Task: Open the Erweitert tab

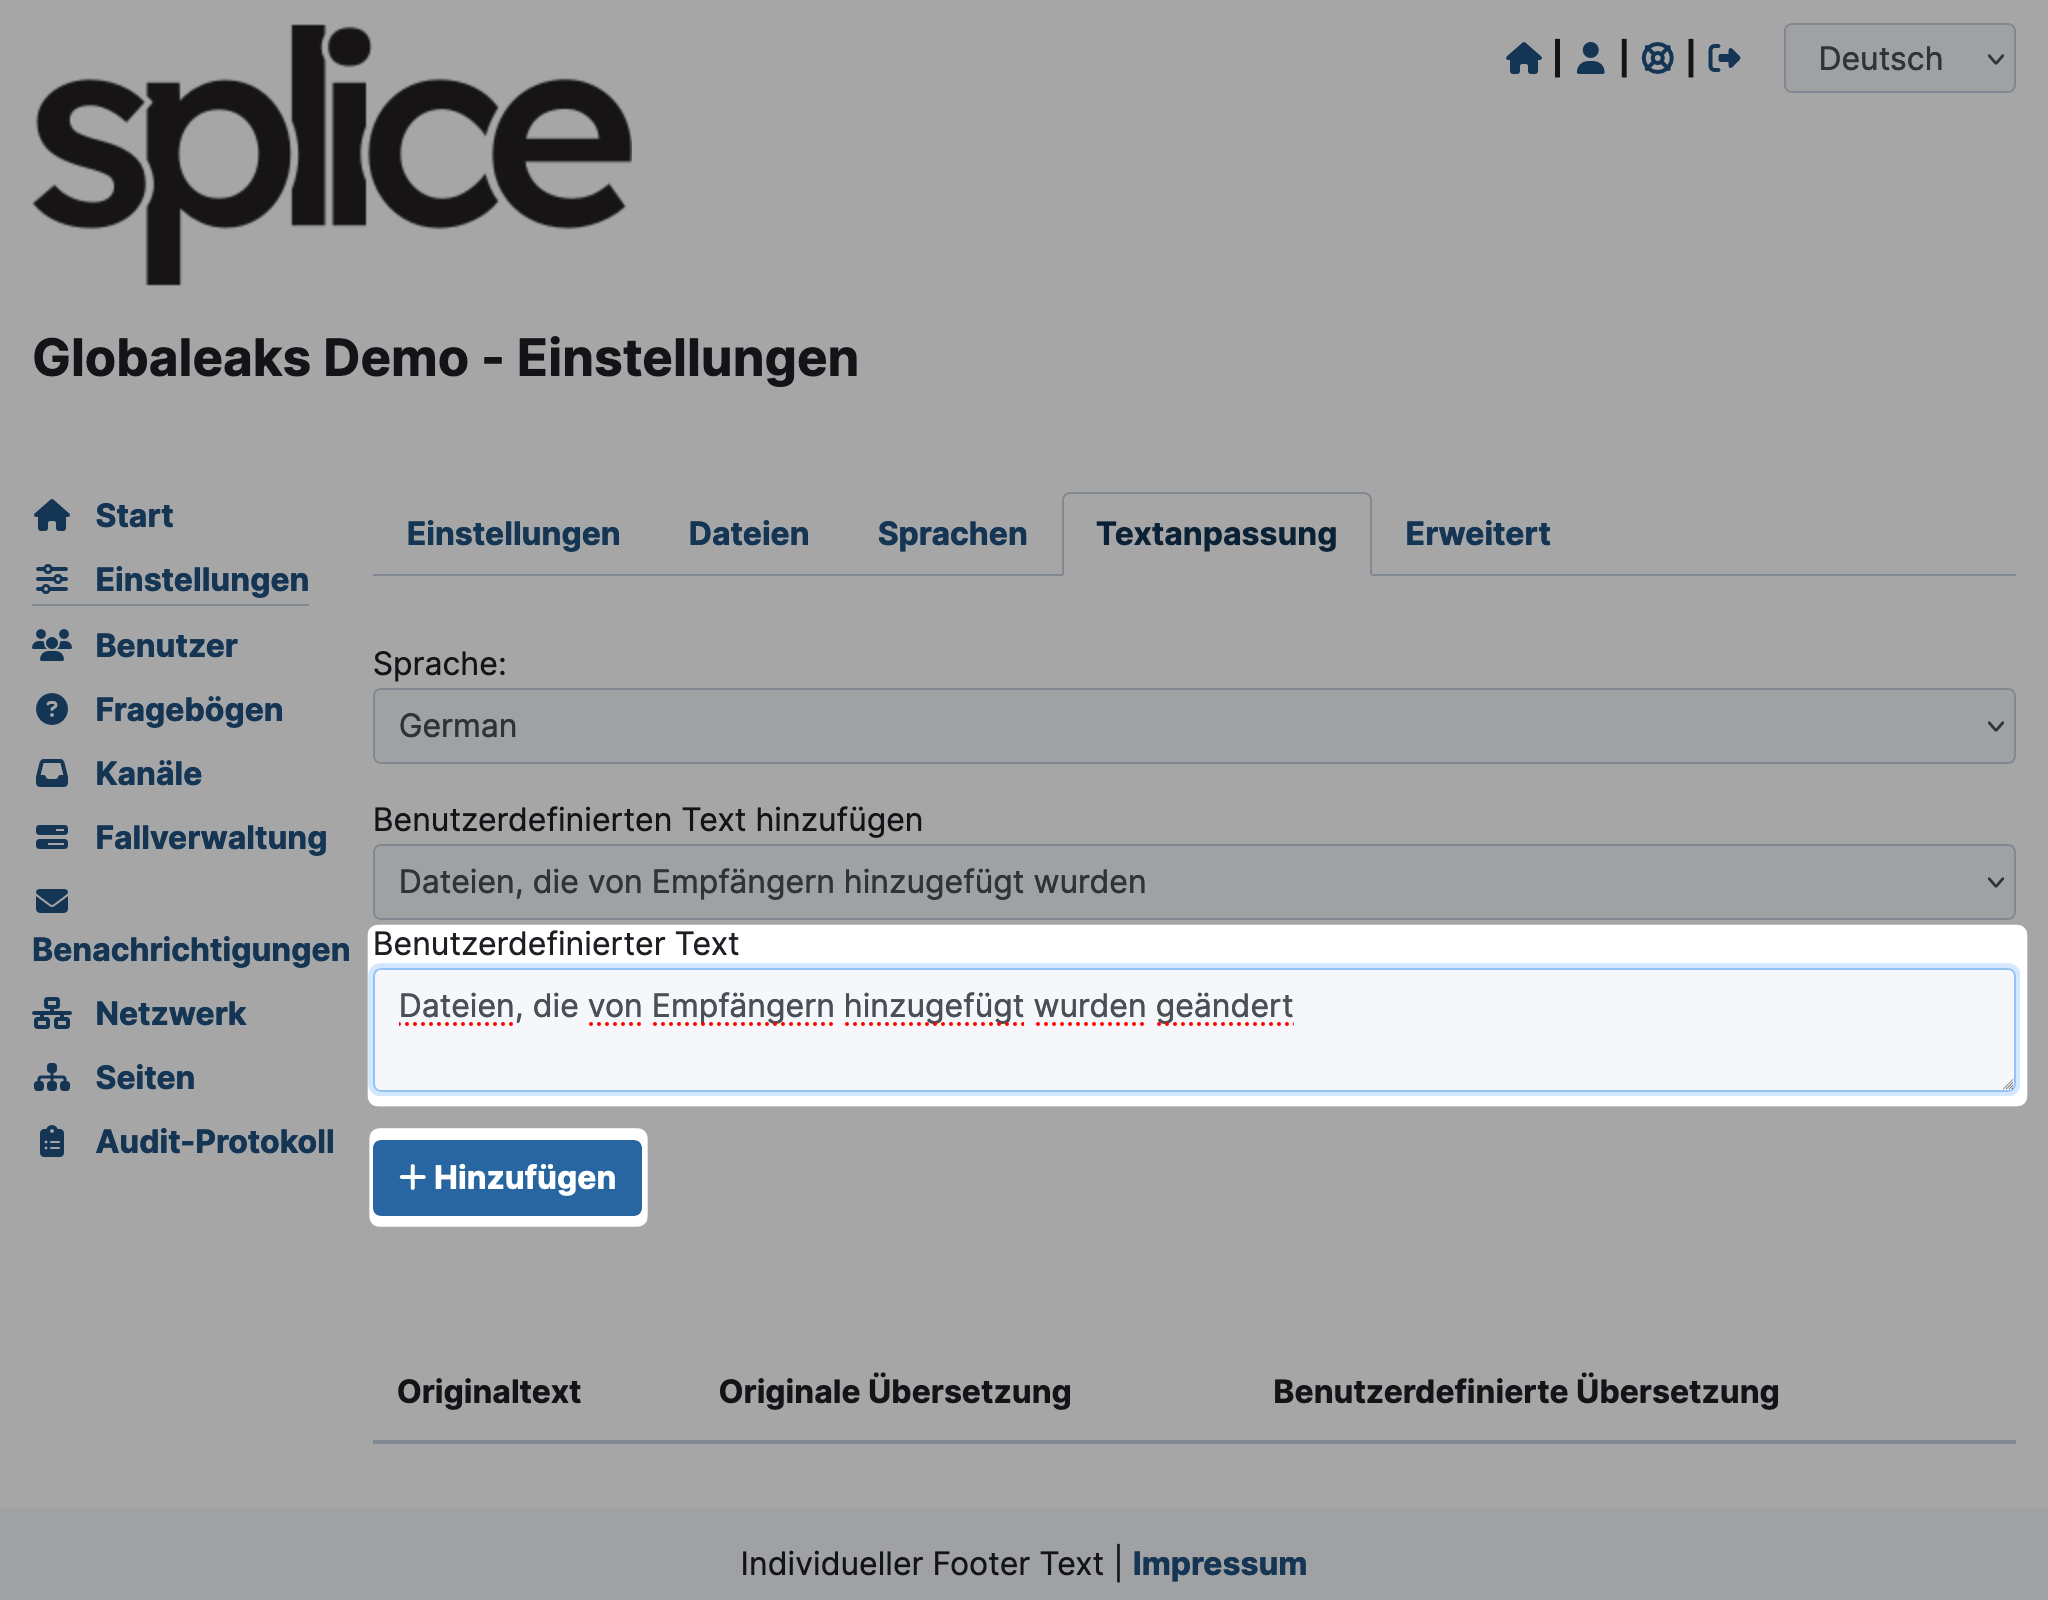Action: click(1477, 534)
